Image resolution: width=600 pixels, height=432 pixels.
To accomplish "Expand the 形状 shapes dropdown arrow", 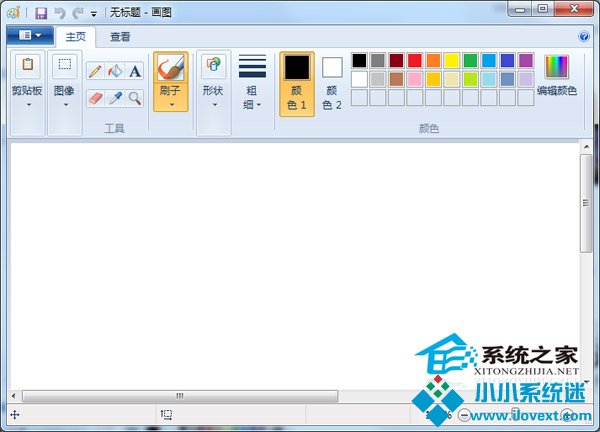I will 215,104.
